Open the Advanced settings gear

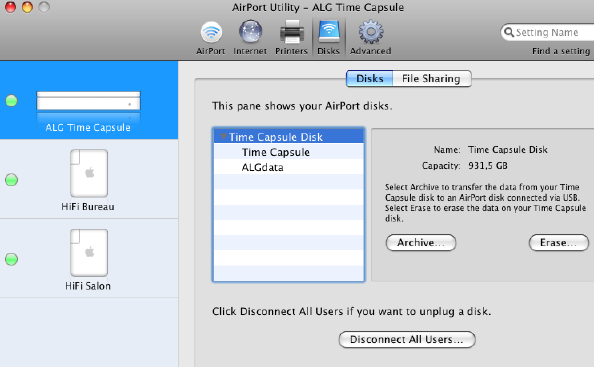point(370,38)
